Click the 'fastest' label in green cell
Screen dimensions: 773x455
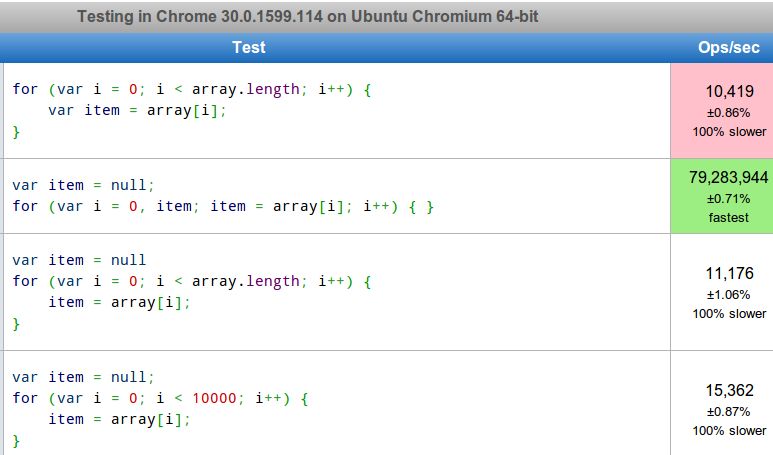[729, 217]
